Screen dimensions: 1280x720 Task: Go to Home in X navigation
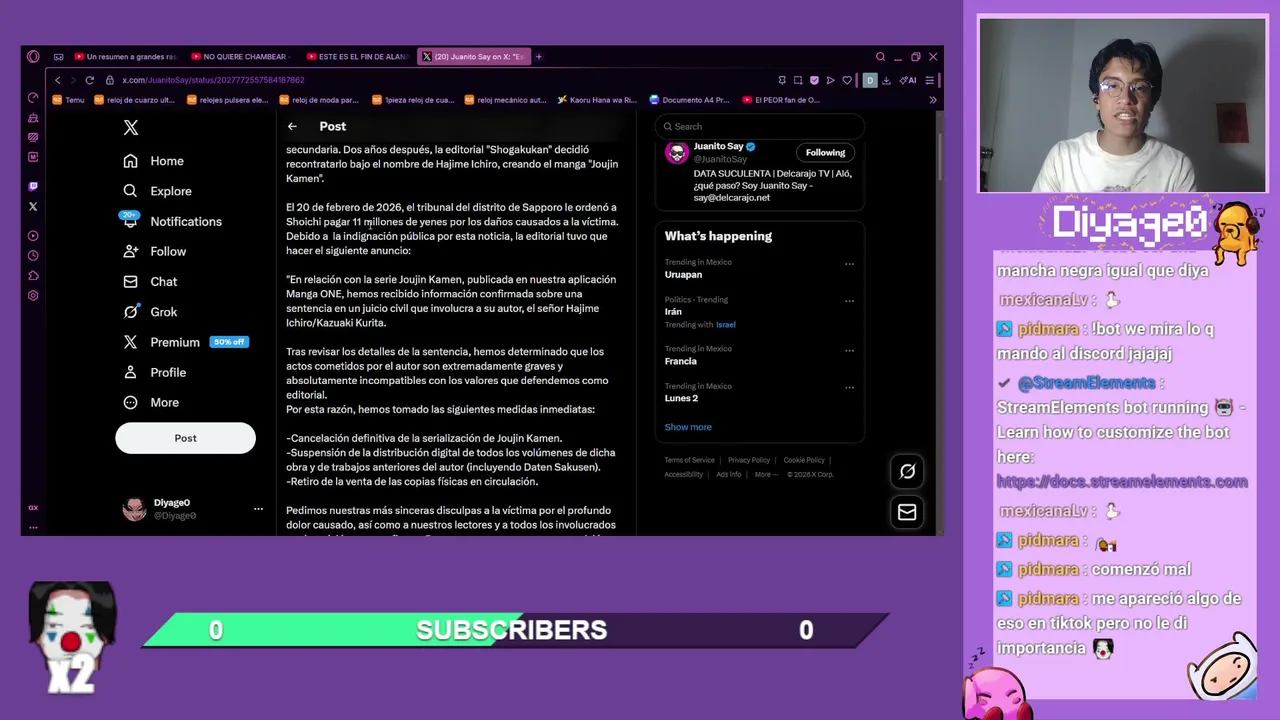154,161
